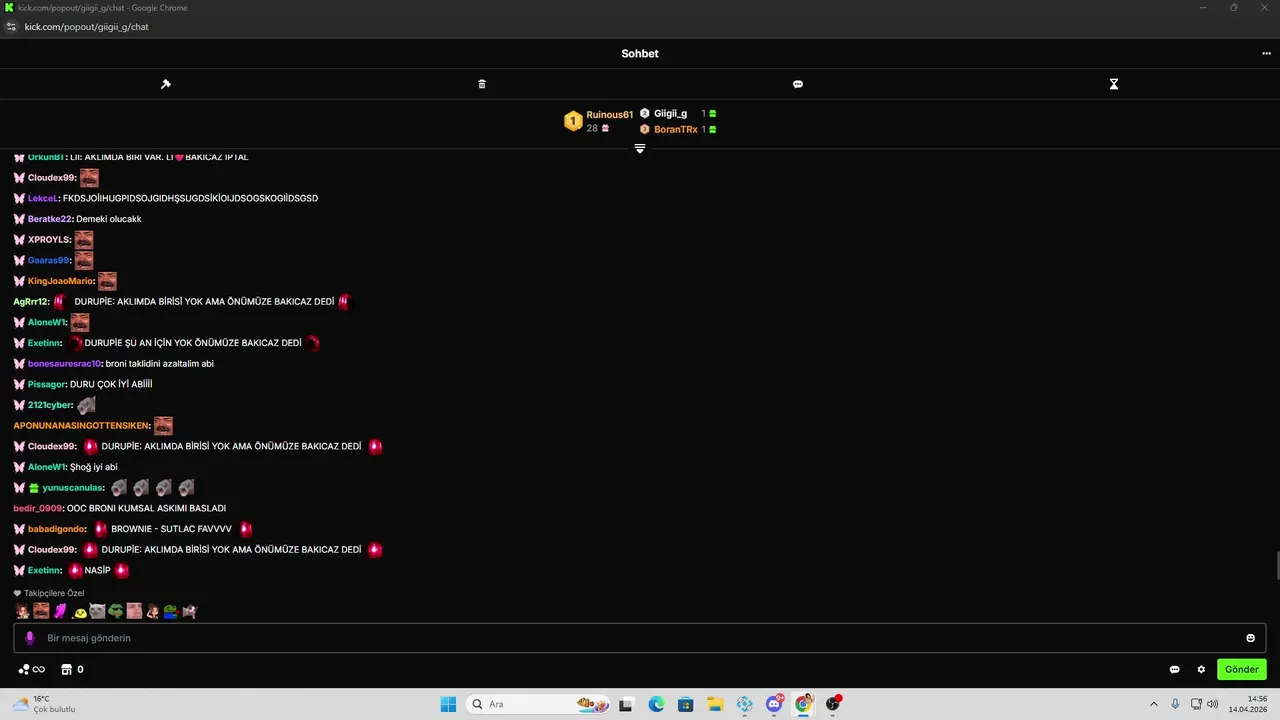Open File Explorer from taskbar
This screenshot has width=1280, height=720.
[x=715, y=704]
